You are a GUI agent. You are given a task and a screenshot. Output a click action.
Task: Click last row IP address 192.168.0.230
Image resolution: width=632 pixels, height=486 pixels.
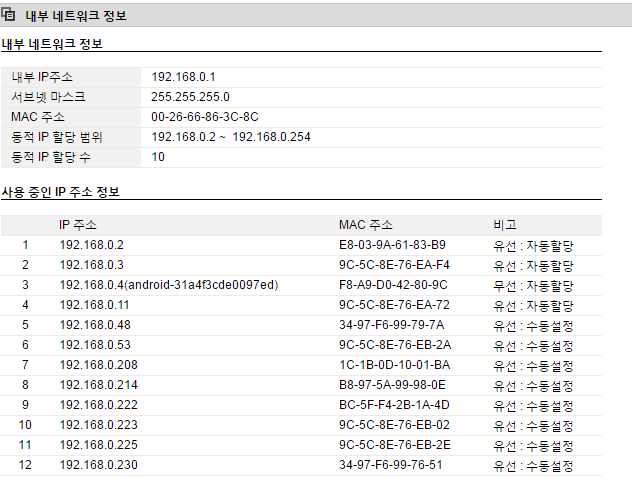coord(99,465)
